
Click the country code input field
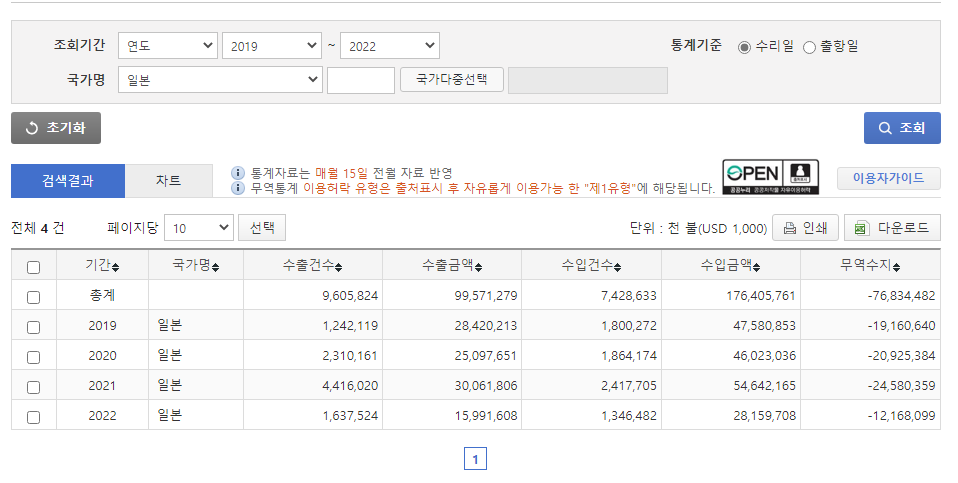[x=361, y=80]
